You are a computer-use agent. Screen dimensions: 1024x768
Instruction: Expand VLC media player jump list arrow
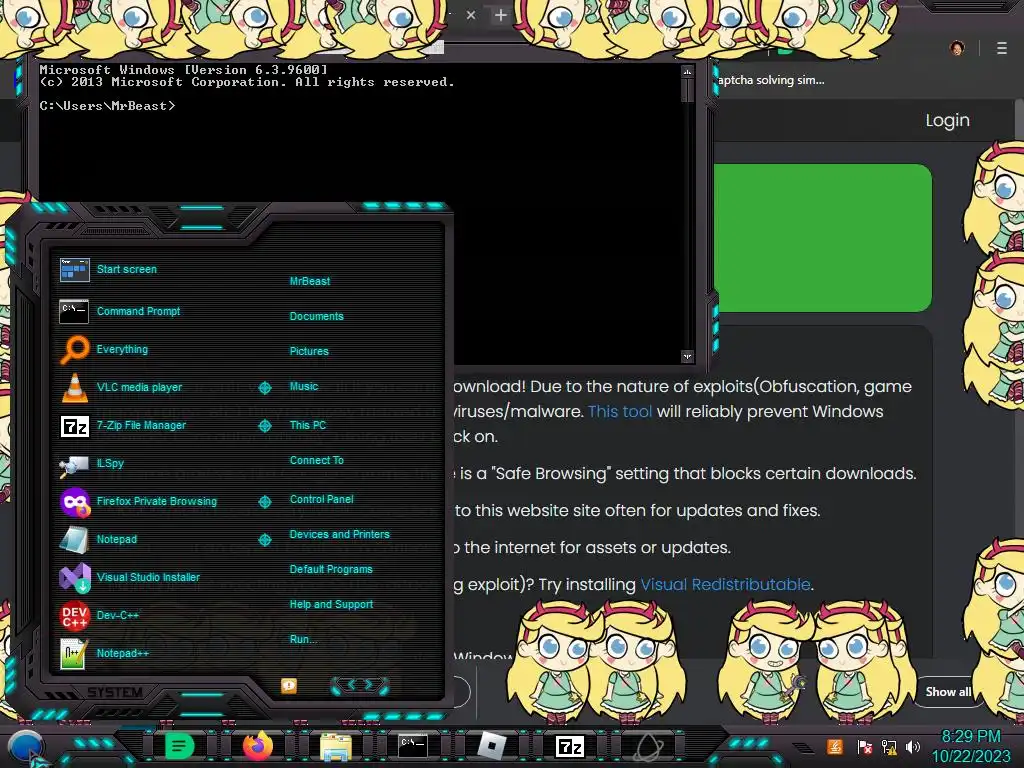[x=264, y=388]
